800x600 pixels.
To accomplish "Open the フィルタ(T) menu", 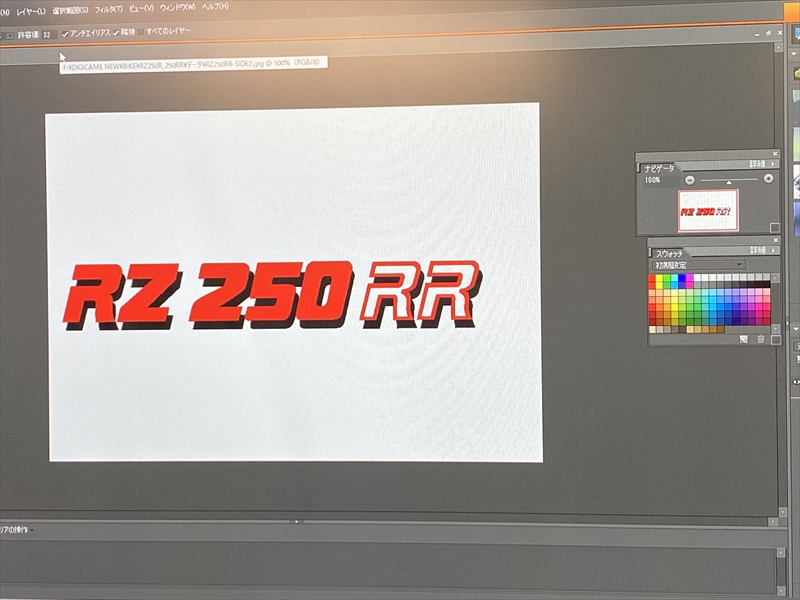I will click(x=109, y=9).
